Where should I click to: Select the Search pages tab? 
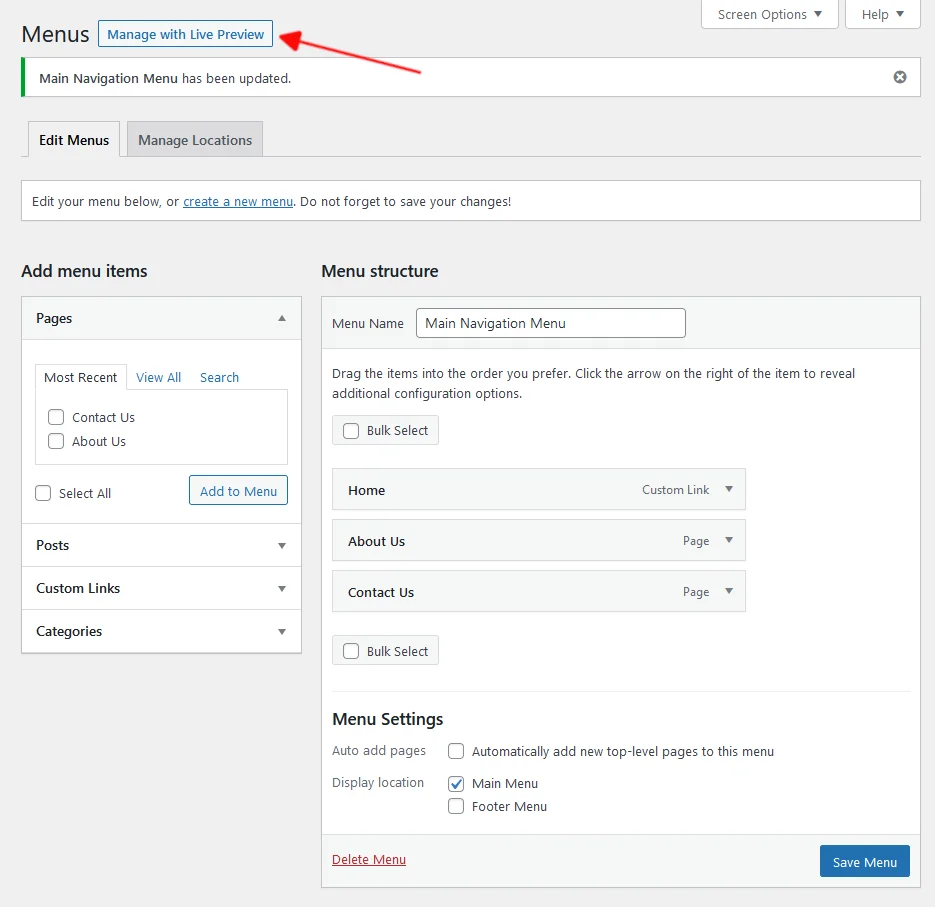[219, 377]
